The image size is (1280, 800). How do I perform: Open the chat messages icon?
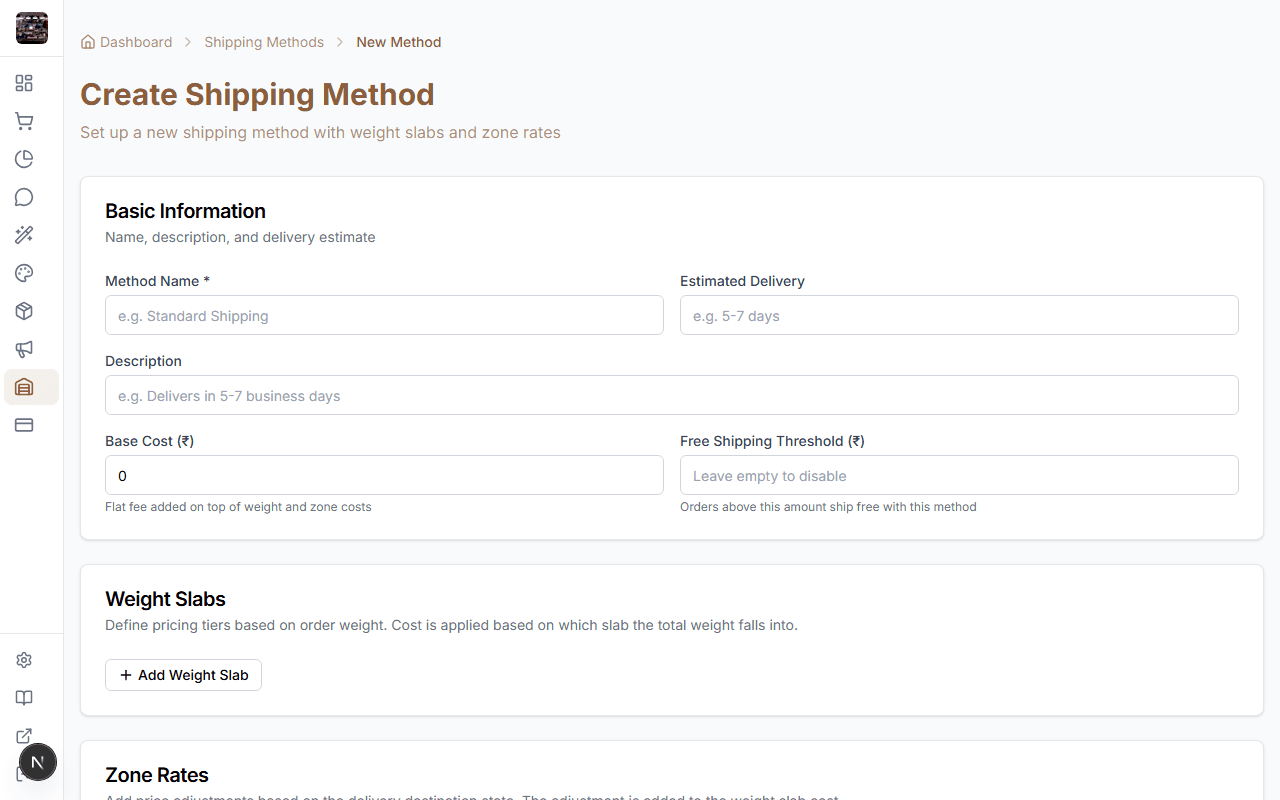24,197
